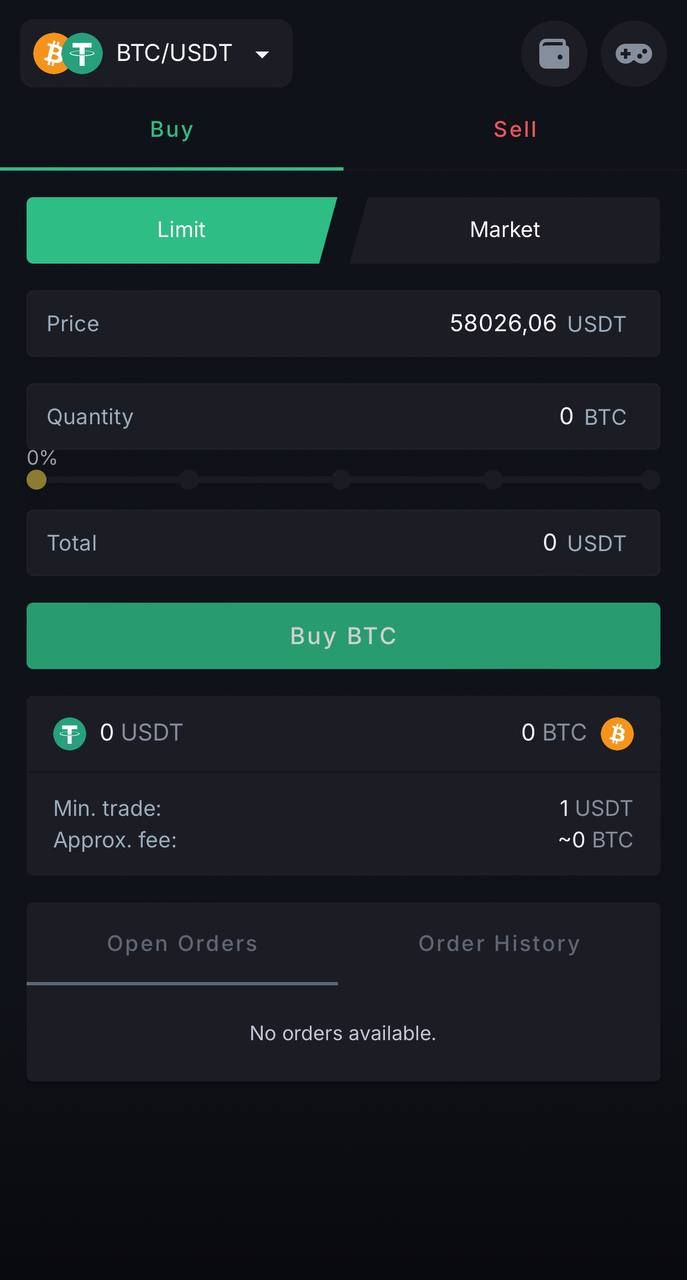Open the game controller icon
Image resolution: width=687 pixels, height=1280 pixels.
[634, 53]
